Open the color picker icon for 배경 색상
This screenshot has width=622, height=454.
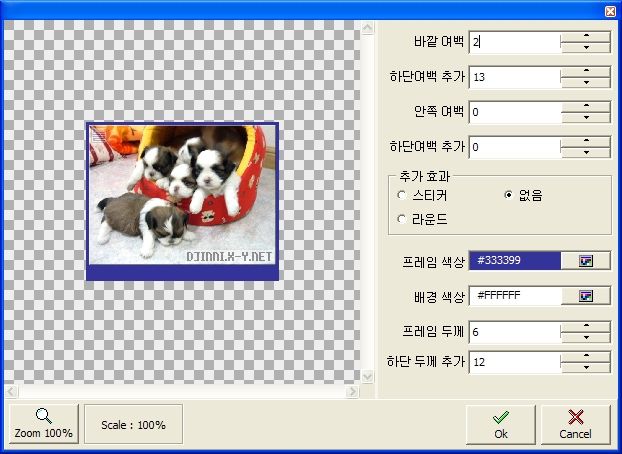click(x=586, y=296)
